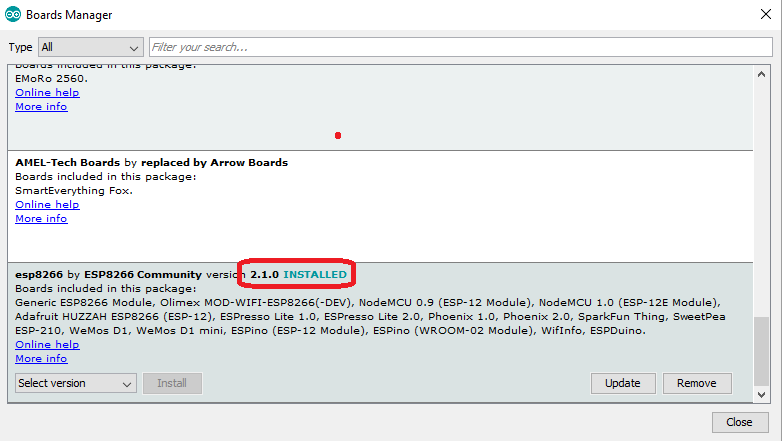Open More info link for esp8266 package
The width and height of the screenshot is (783, 441).
click(41, 359)
